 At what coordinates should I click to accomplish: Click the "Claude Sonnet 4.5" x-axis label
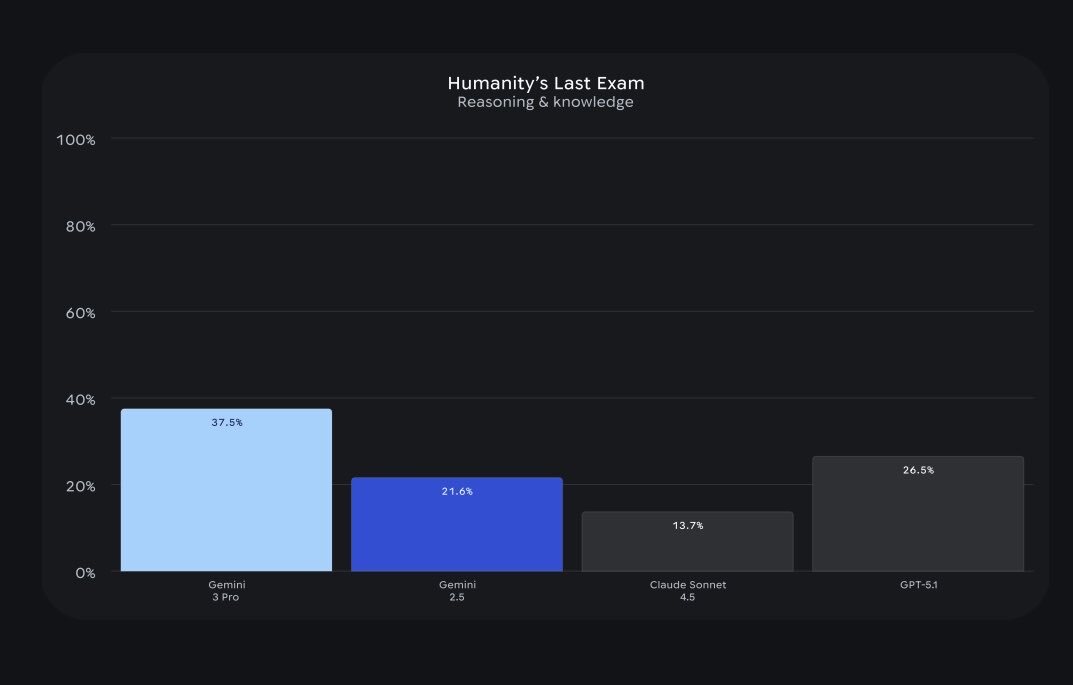(x=687, y=591)
